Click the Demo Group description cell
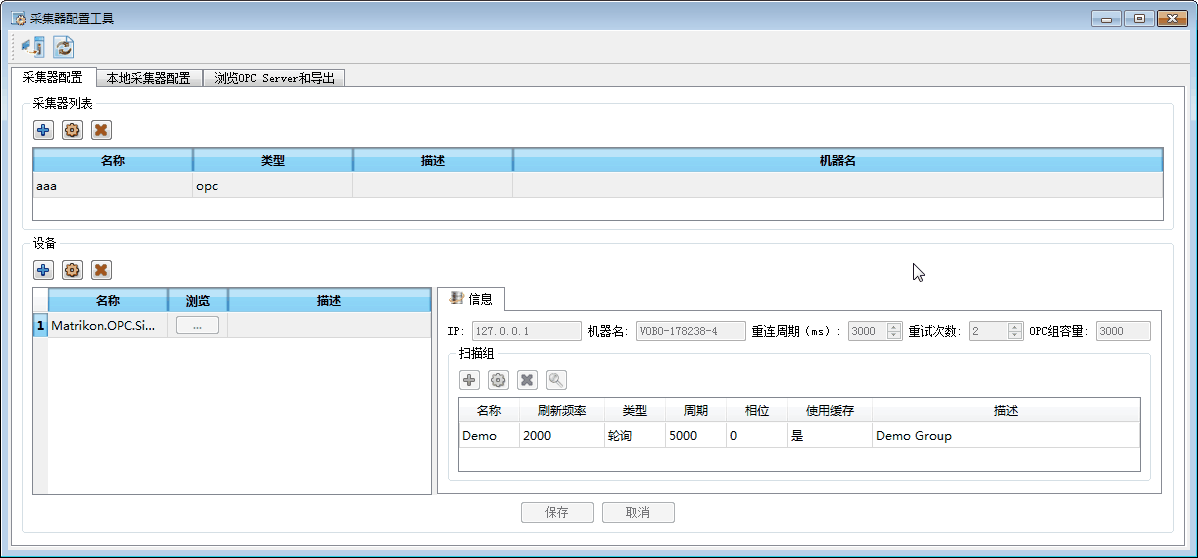This screenshot has width=1198, height=558. 1005,436
